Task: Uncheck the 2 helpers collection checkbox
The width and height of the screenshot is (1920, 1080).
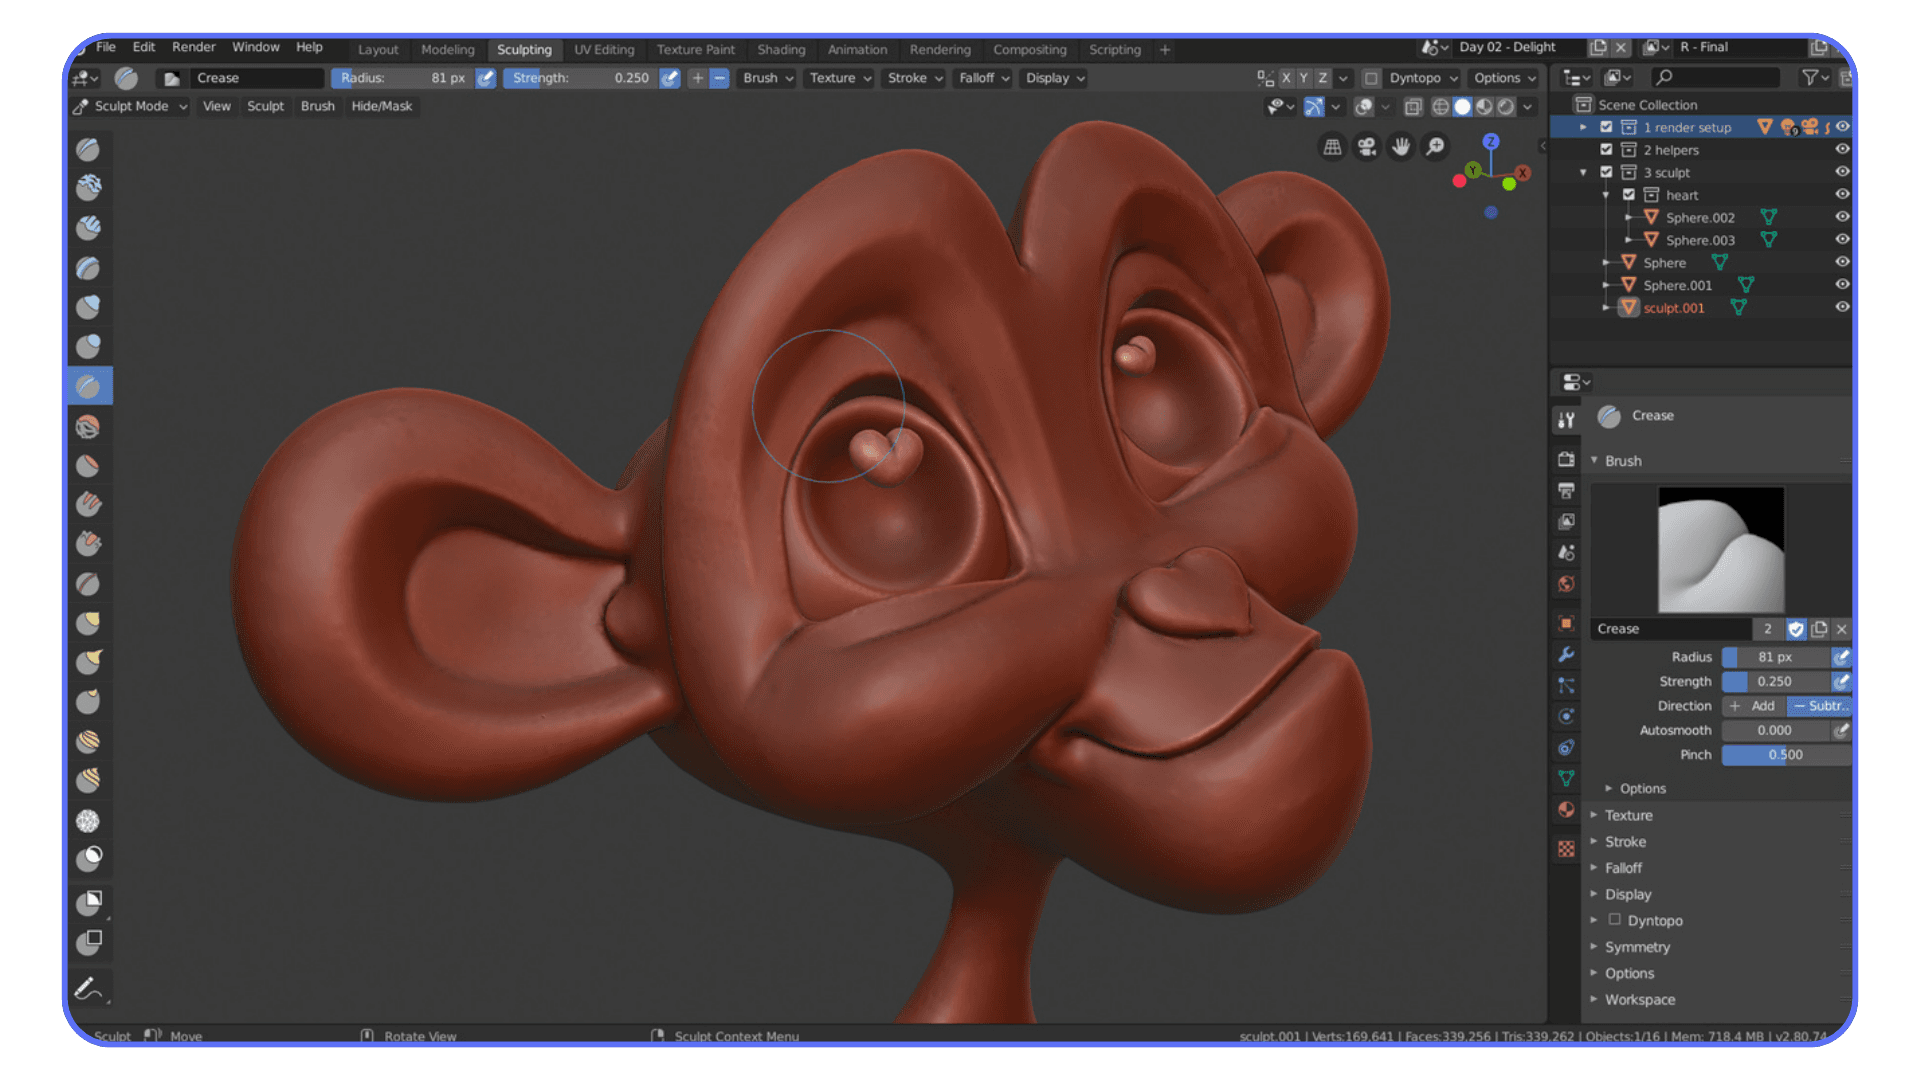Action: [x=1606, y=149]
